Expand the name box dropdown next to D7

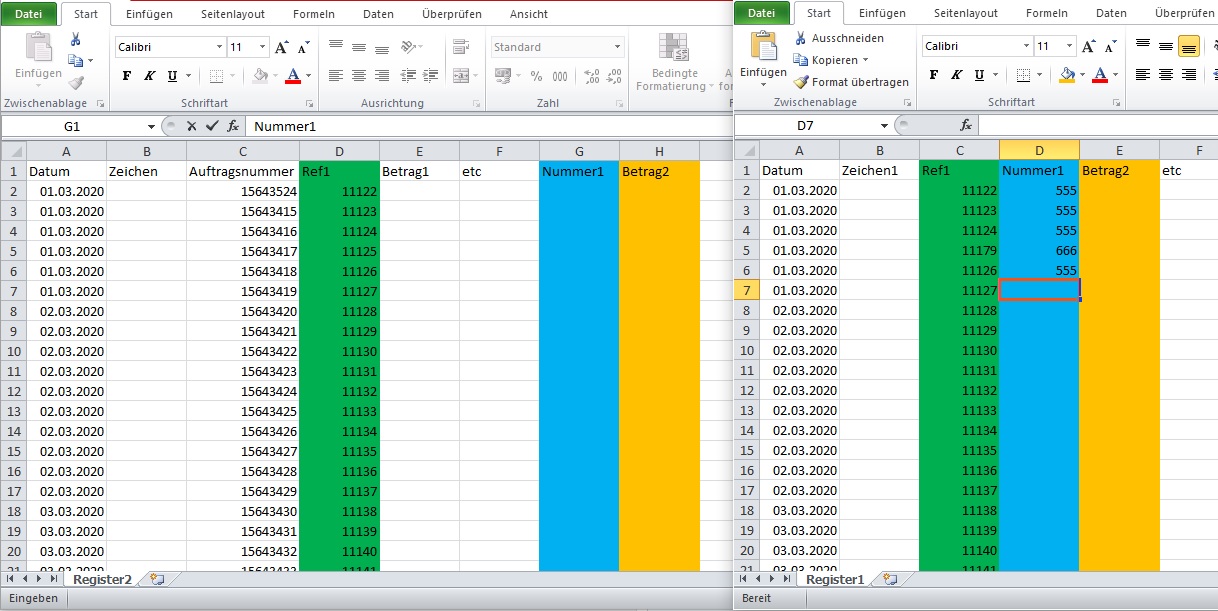[x=884, y=125]
